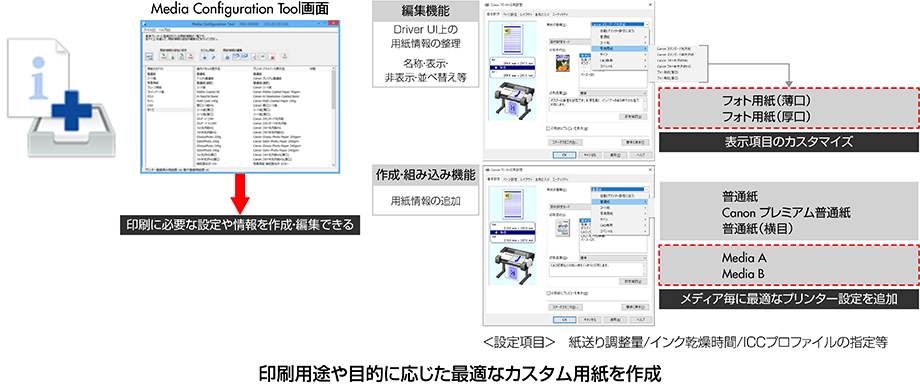Expand コート紙 submenu in lower dialog menu
Viewport: 920px width, 385px height.
click(x=620, y=207)
